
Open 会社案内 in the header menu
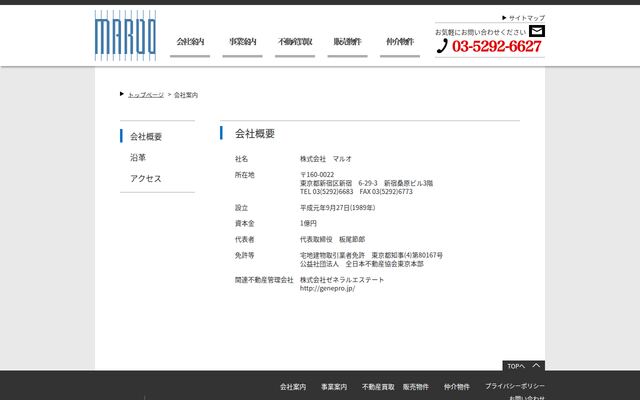pyautogui.click(x=190, y=42)
